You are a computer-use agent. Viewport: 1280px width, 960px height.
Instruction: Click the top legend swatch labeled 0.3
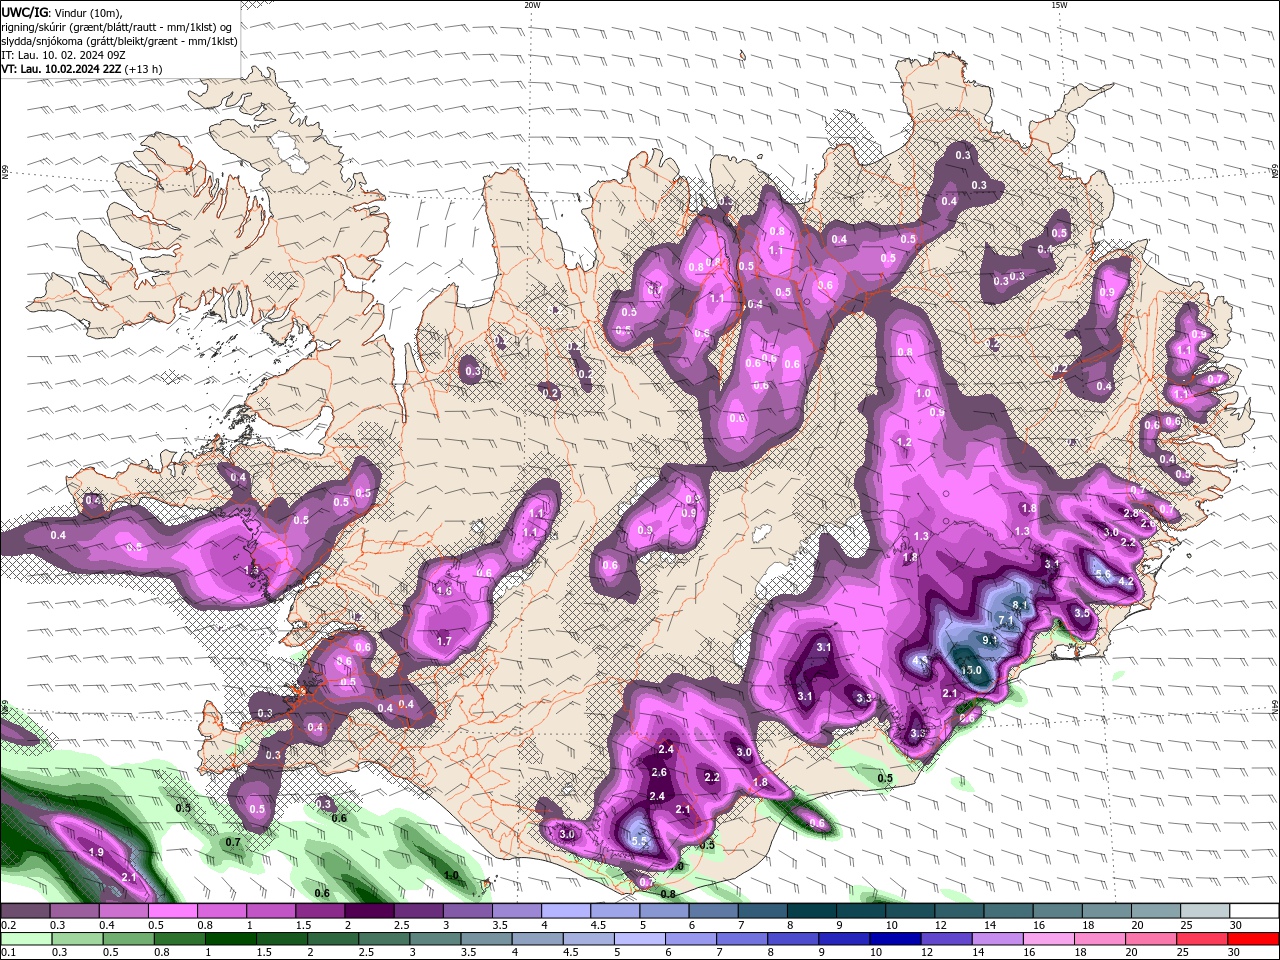tap(75, 912)
